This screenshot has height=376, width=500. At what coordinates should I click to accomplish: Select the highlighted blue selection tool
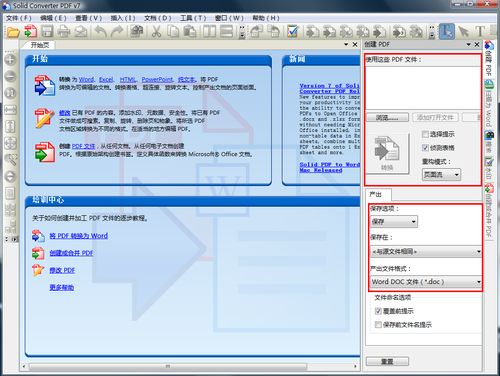pos(447,32)
